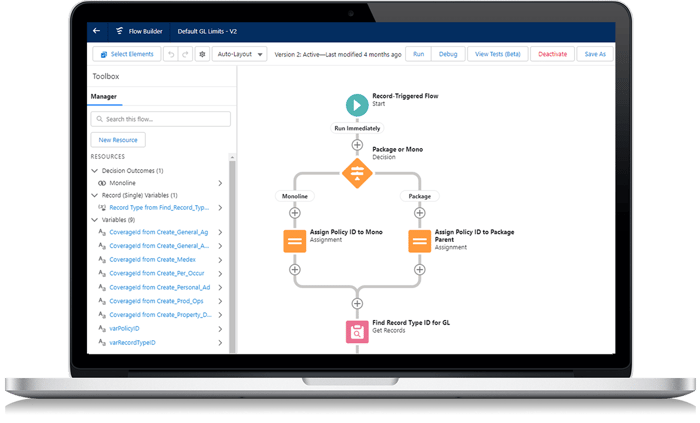700x423 pixels.
Task: Click variable type icon beside varPolicyID
Action: click(102, 329)
